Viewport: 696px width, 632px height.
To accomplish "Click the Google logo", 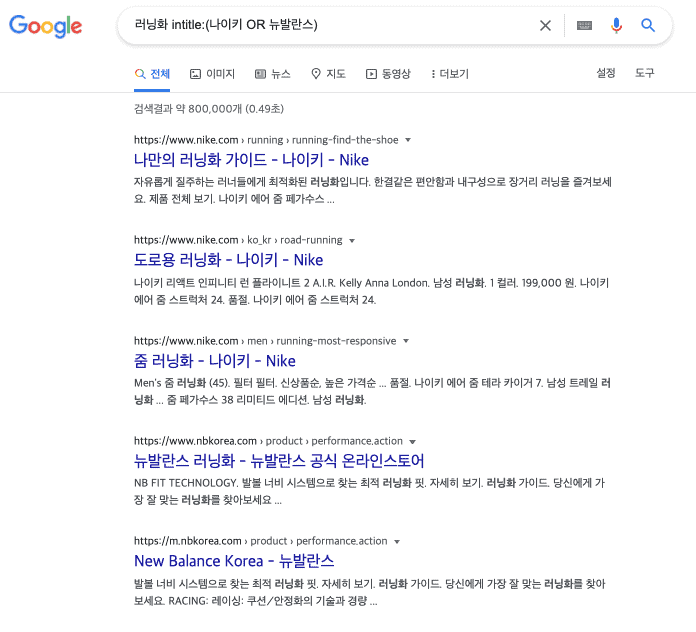I will (x=46, y=26).
